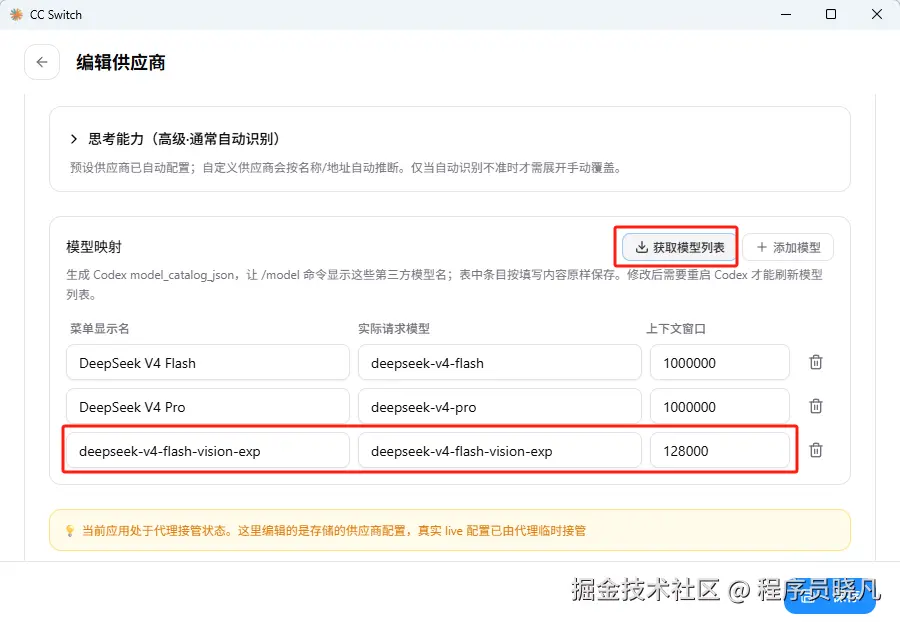Viewport: 900px width, 622px height.
Task: Click the 模型映射 heading
Action: (94, 247)
